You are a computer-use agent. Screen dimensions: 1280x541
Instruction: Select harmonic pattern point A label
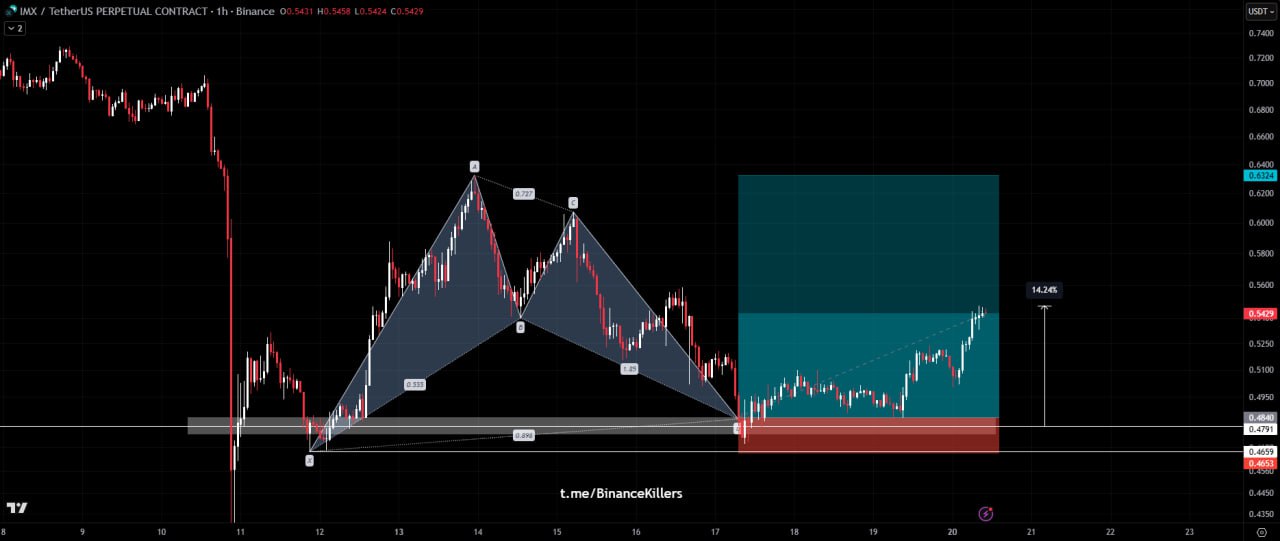pyautogui.click(x=474, y=166)
